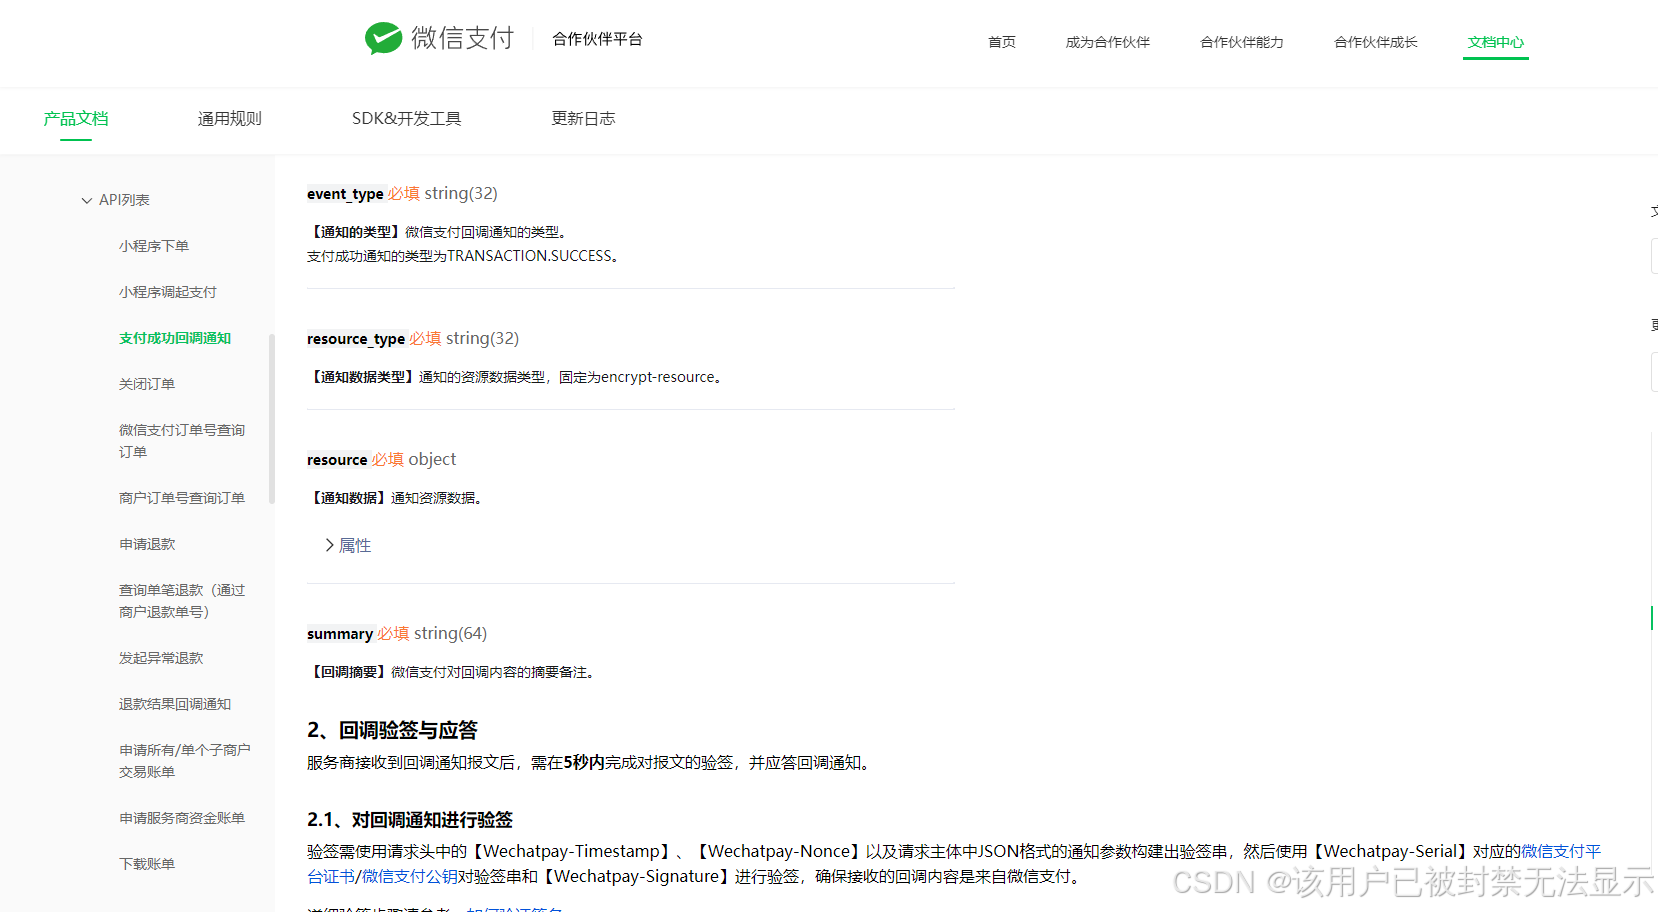The width and height of the screenshot is (1658, 912).
Task: Open 申请所有/单个子商户交易账单 entry
Action: (184, 761)
